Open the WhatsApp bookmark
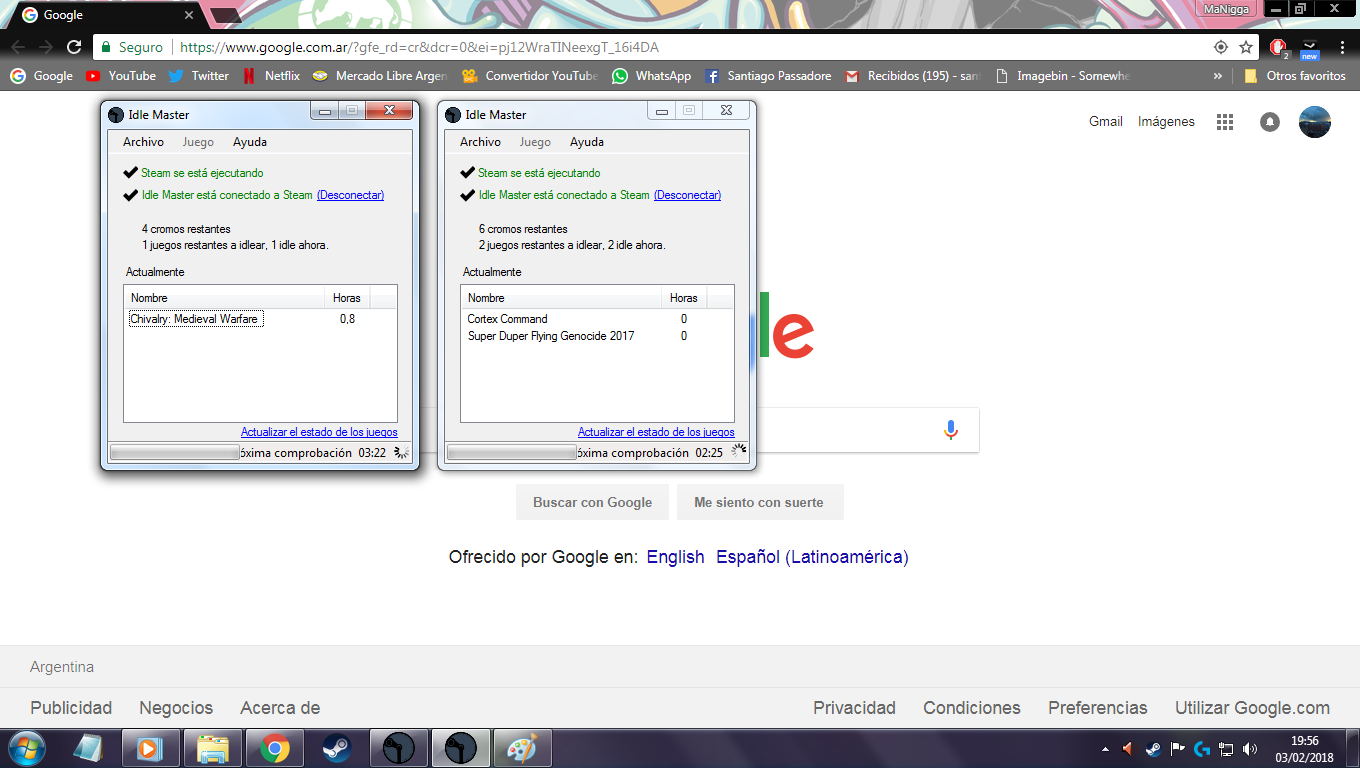 pyautogui.click(x=652, y=76)
